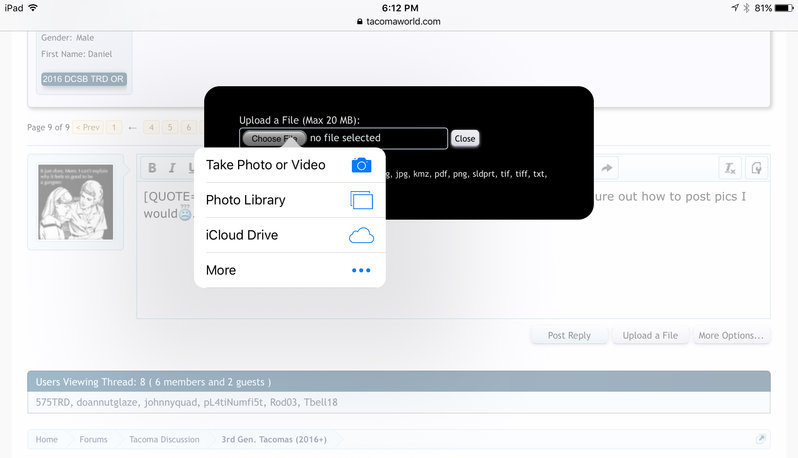Click the 'First Name: Daniel' text
Screen dimensions: 798x458
pos(76,54)
